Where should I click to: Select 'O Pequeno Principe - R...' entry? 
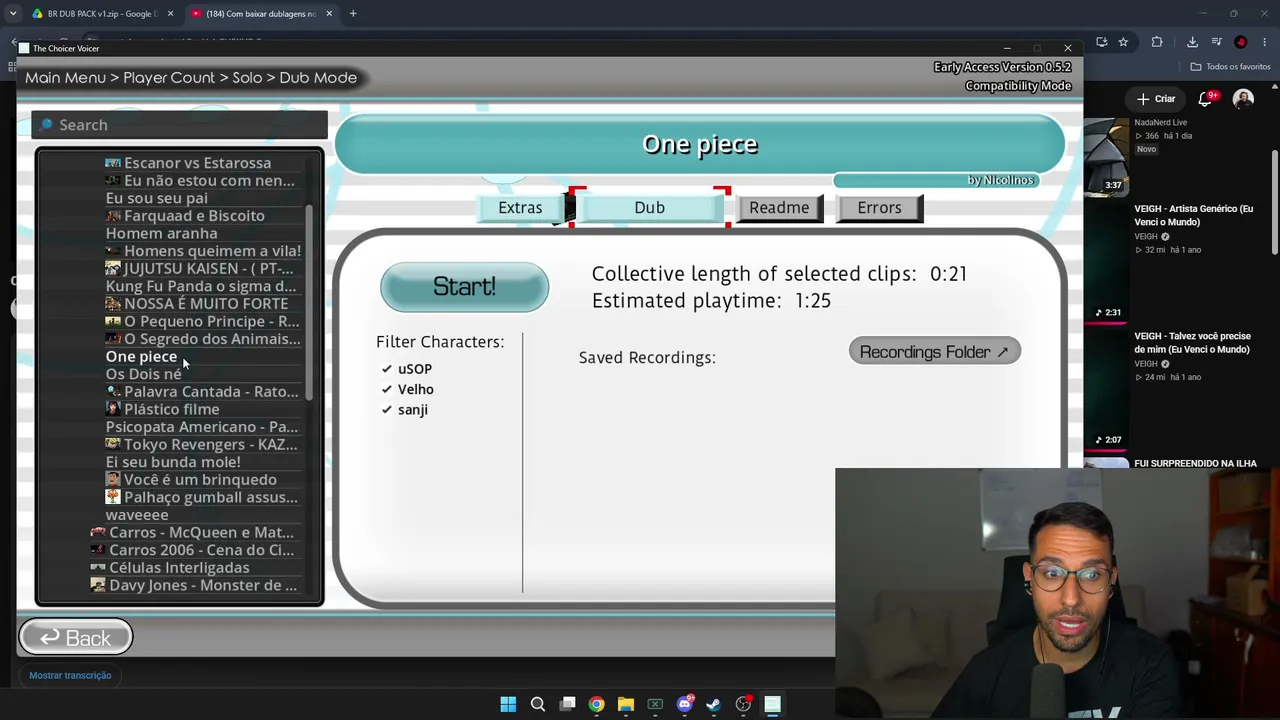tap(203, 321)
